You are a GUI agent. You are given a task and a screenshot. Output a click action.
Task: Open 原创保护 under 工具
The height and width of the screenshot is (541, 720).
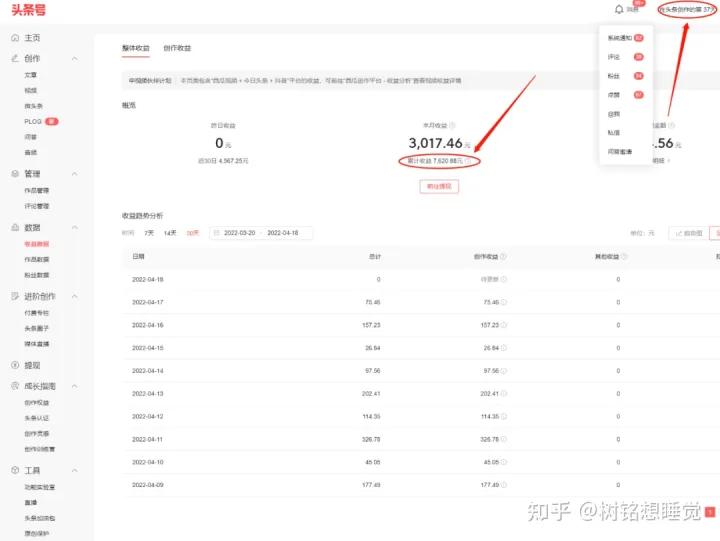(x=37, y=533)
